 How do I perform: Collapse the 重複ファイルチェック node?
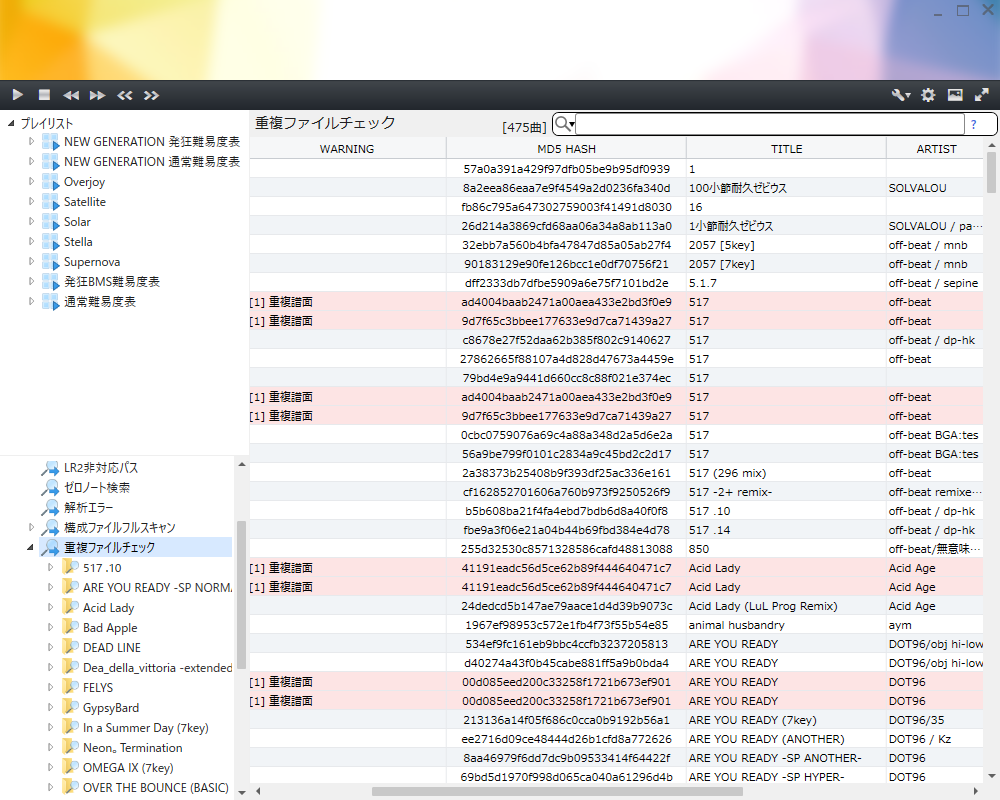click(x=30, y=547)
